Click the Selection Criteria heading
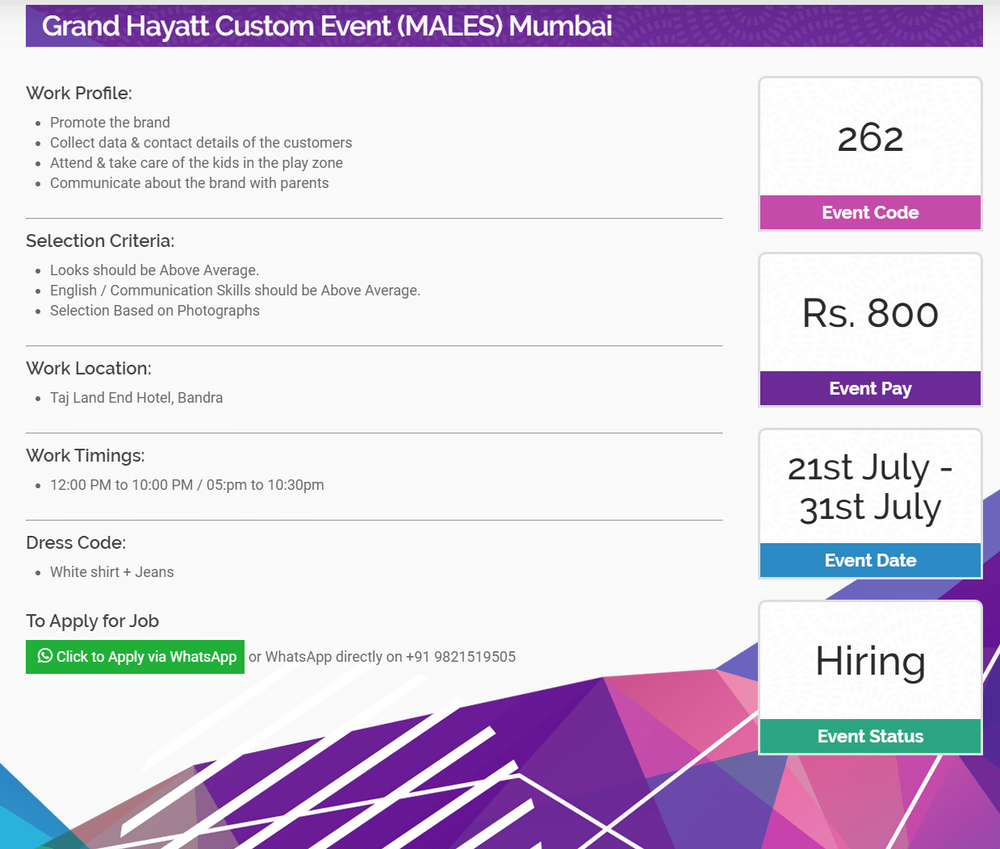 [x=100, y=241]
